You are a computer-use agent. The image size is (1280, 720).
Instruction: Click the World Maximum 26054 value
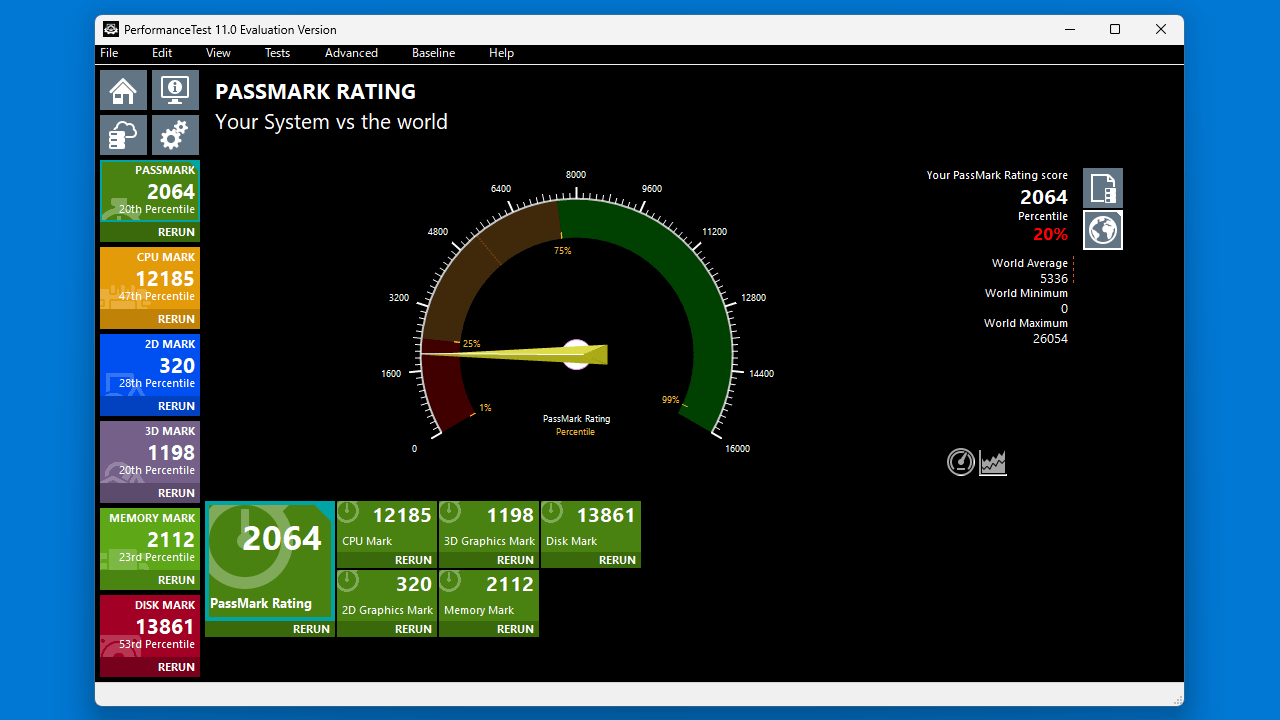(x=1050, y=339)
